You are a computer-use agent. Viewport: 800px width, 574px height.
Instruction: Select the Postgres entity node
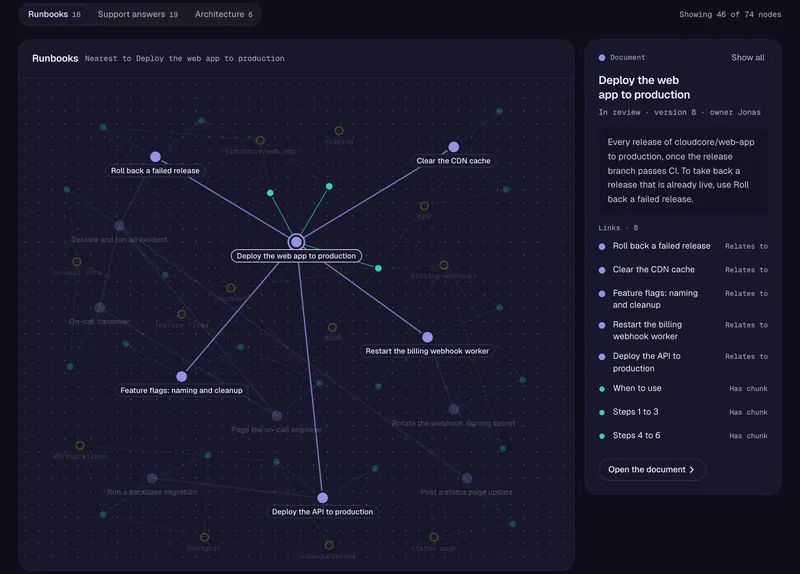205,537
